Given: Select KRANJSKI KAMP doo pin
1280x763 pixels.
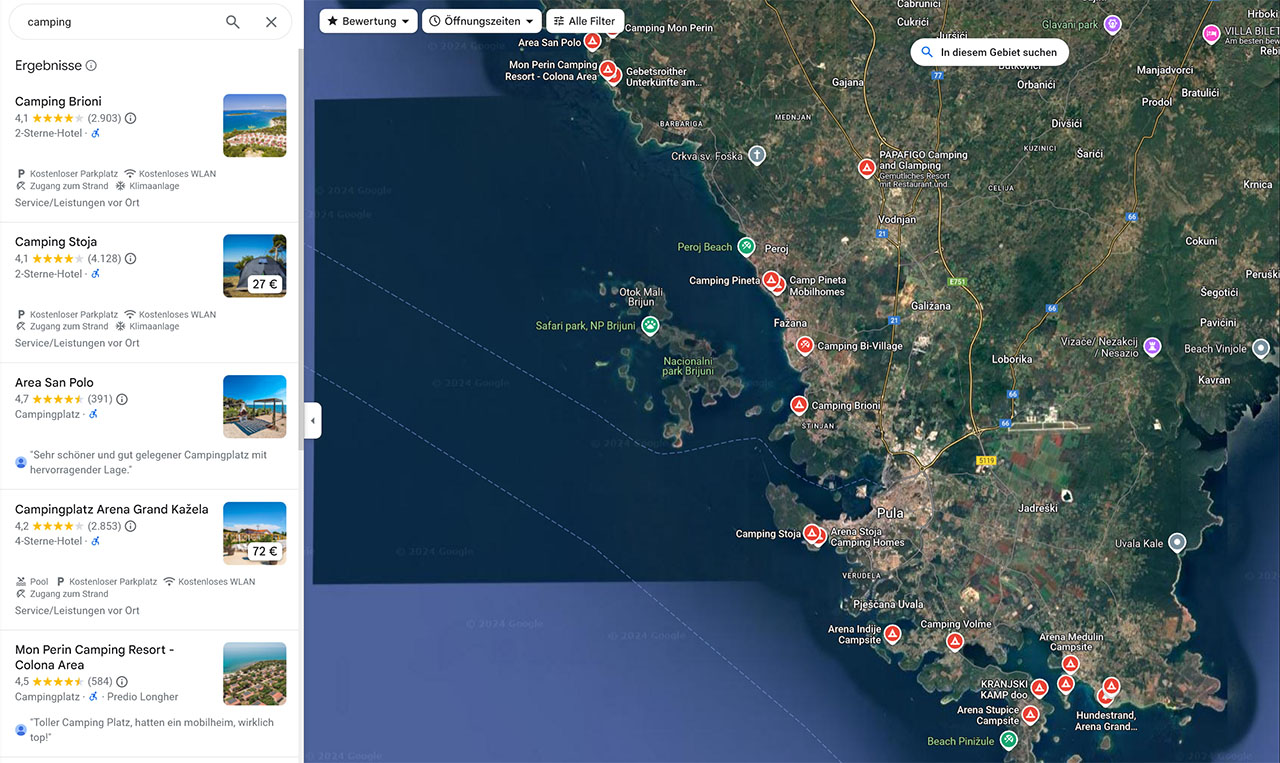Looking at the screenshot, I should pyautogui.click(x=1040, y=688).
